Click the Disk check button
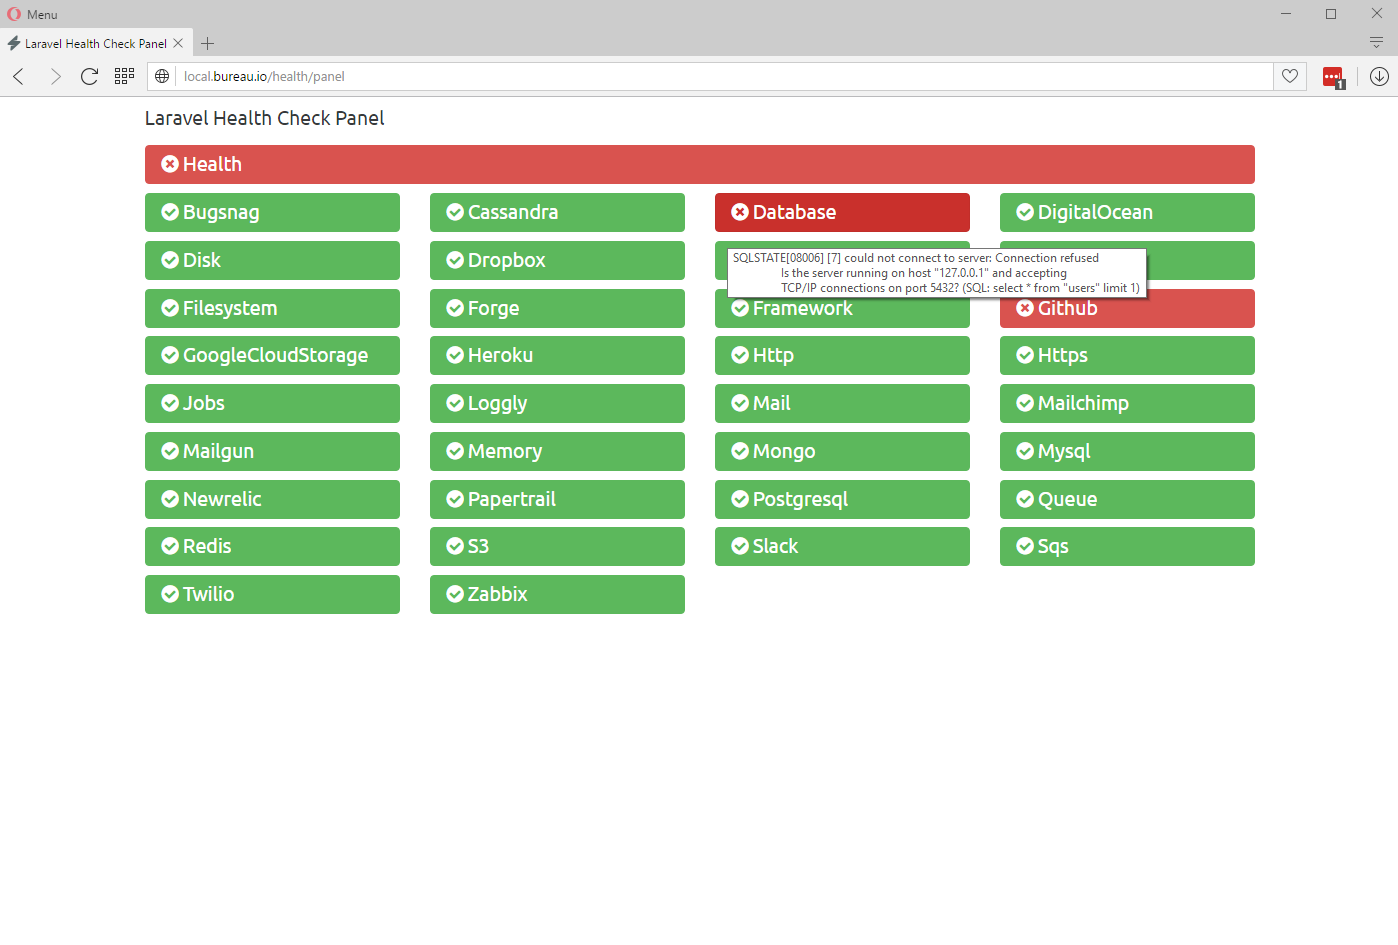 tap(272, 260)
